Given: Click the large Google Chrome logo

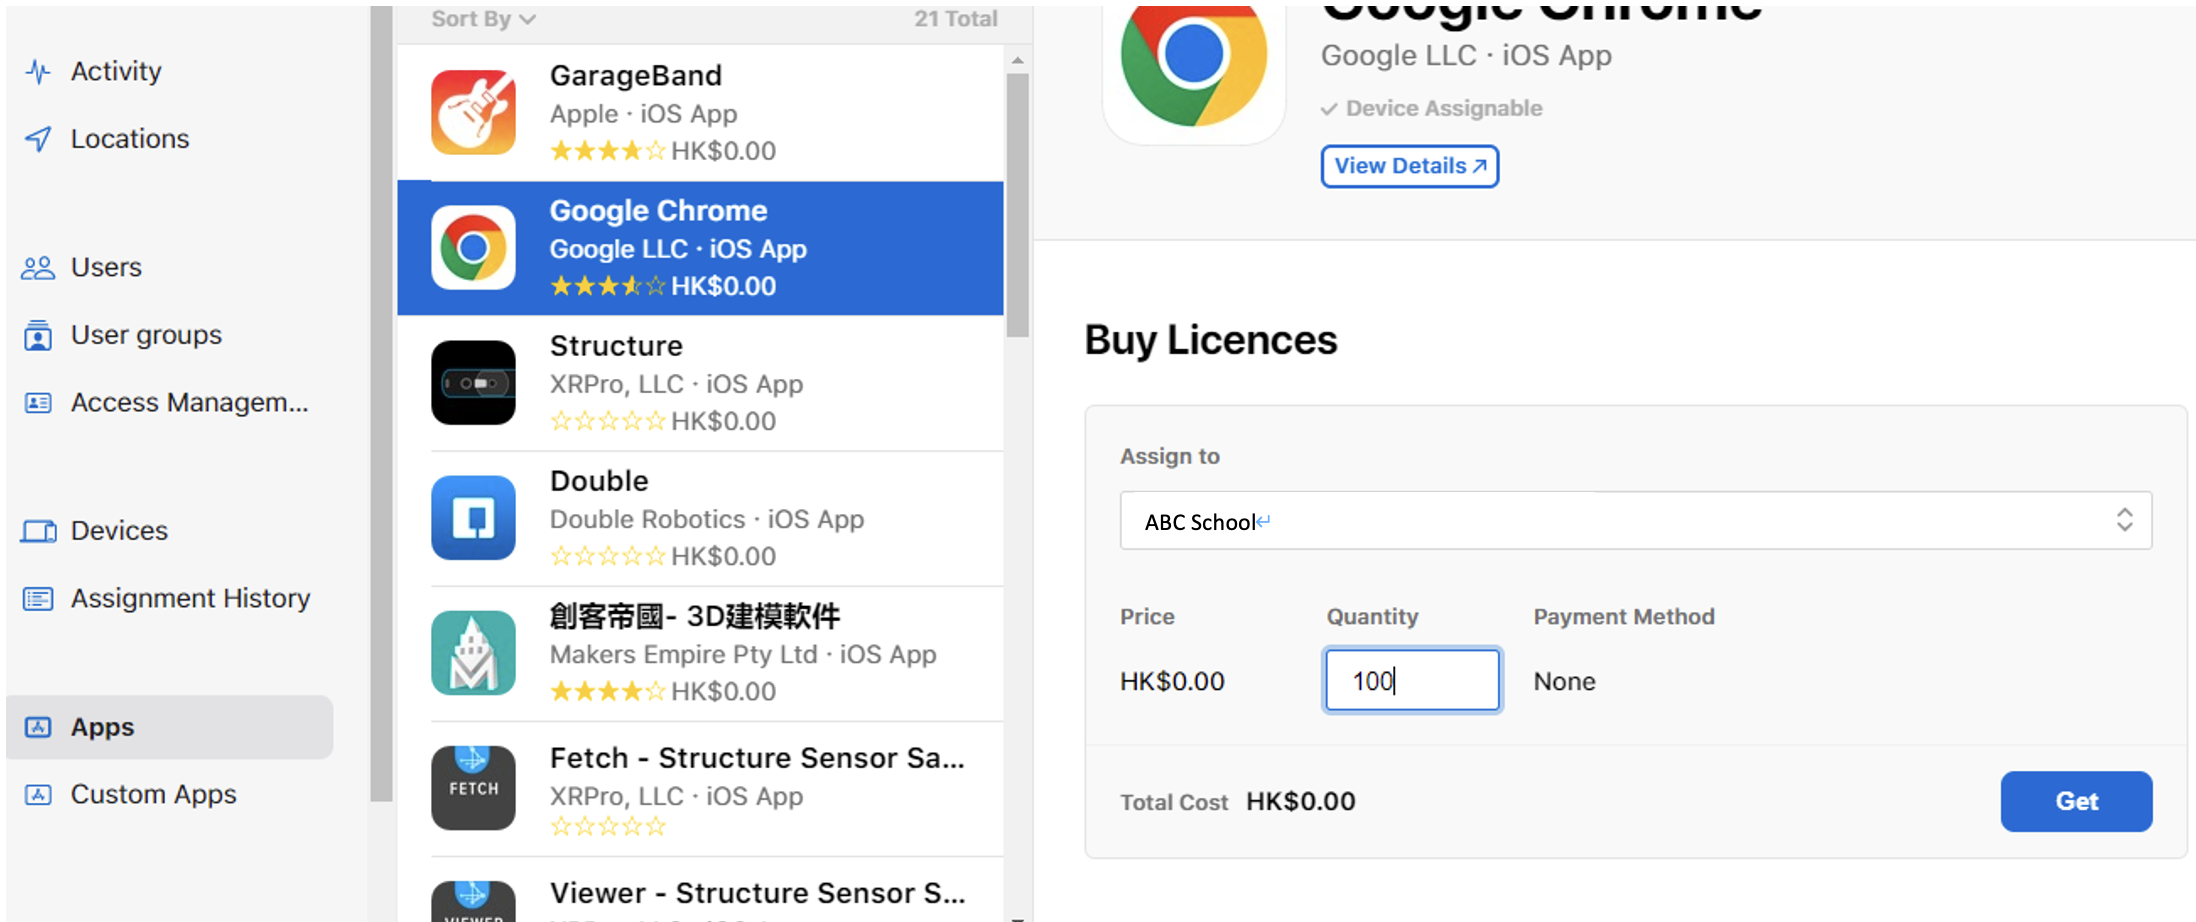Looking at the screenshot, I should [x=1193, y=62].
